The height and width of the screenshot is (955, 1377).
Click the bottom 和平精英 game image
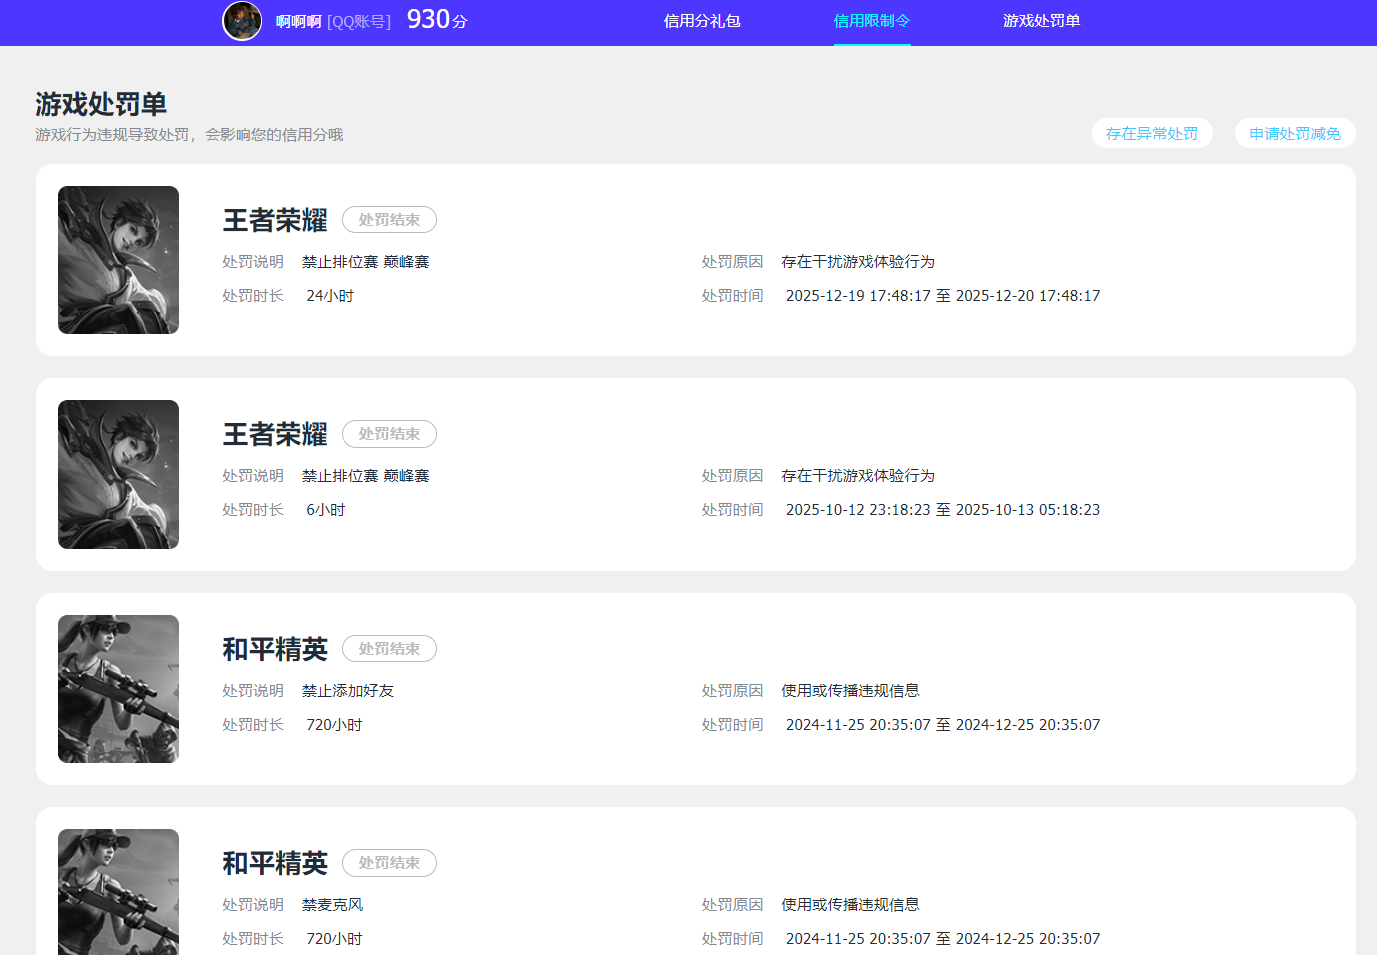coord(118,891)
